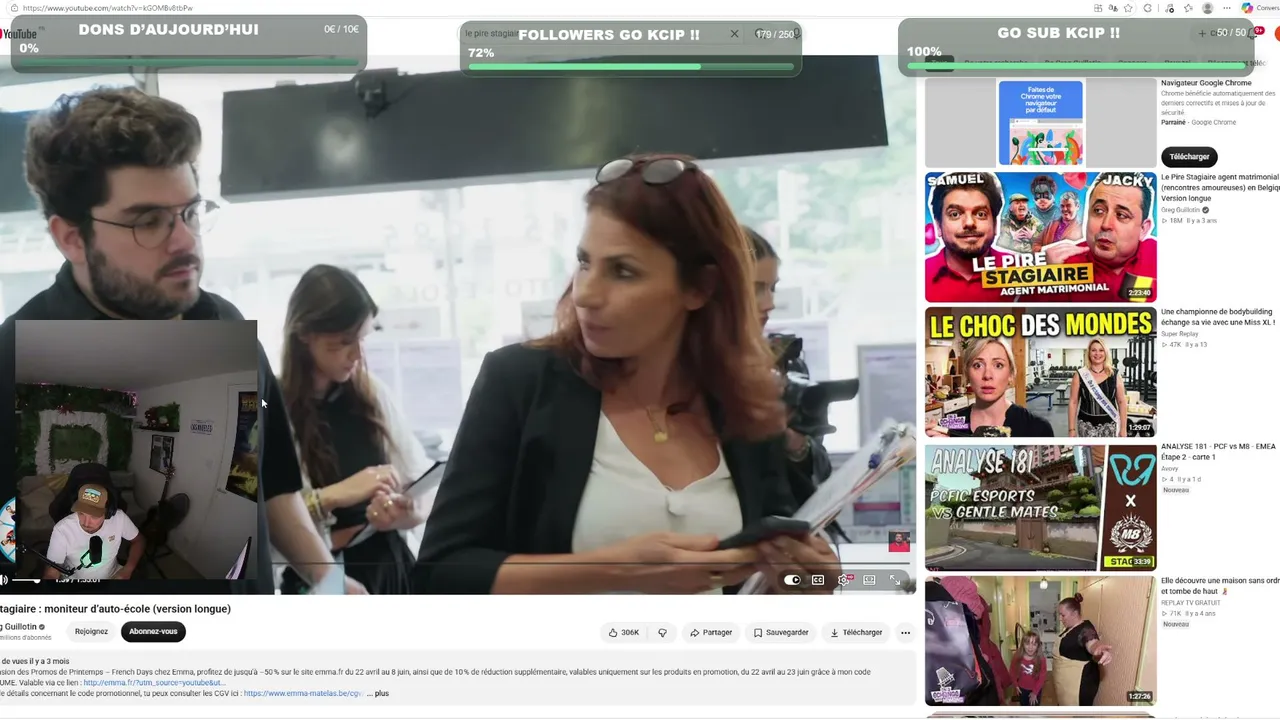Open the 'Analyse 181' video thumbnail
This screenshot has height=720, width=1280.
click(x=1040, y=507)
